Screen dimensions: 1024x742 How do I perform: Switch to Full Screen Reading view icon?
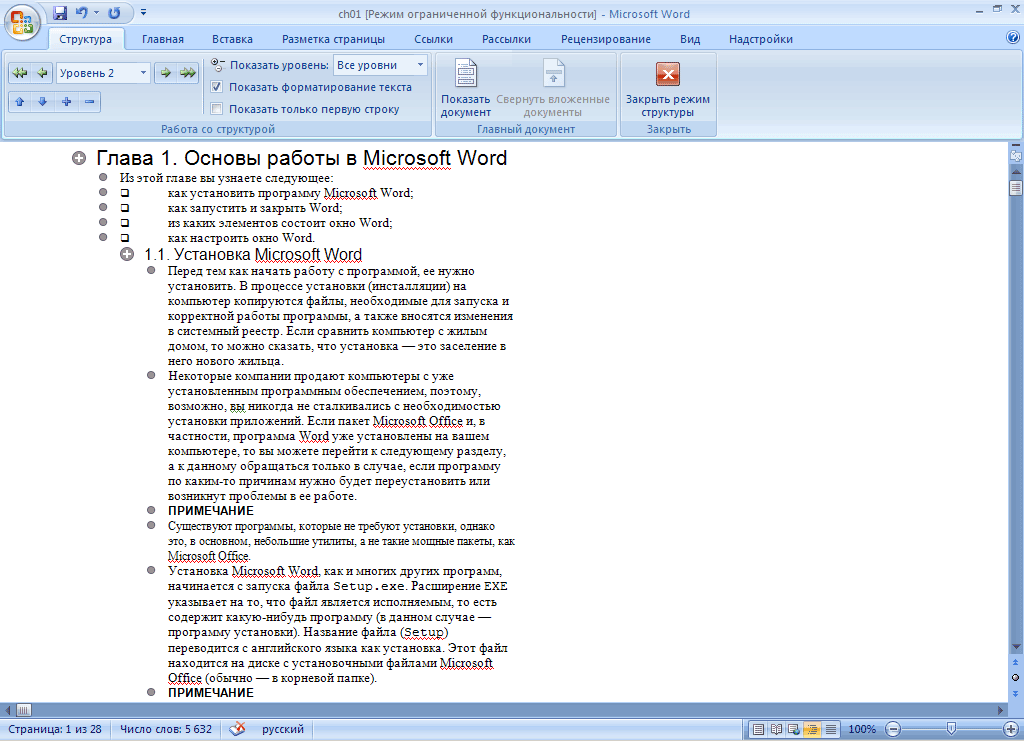(x=776, y=730)
